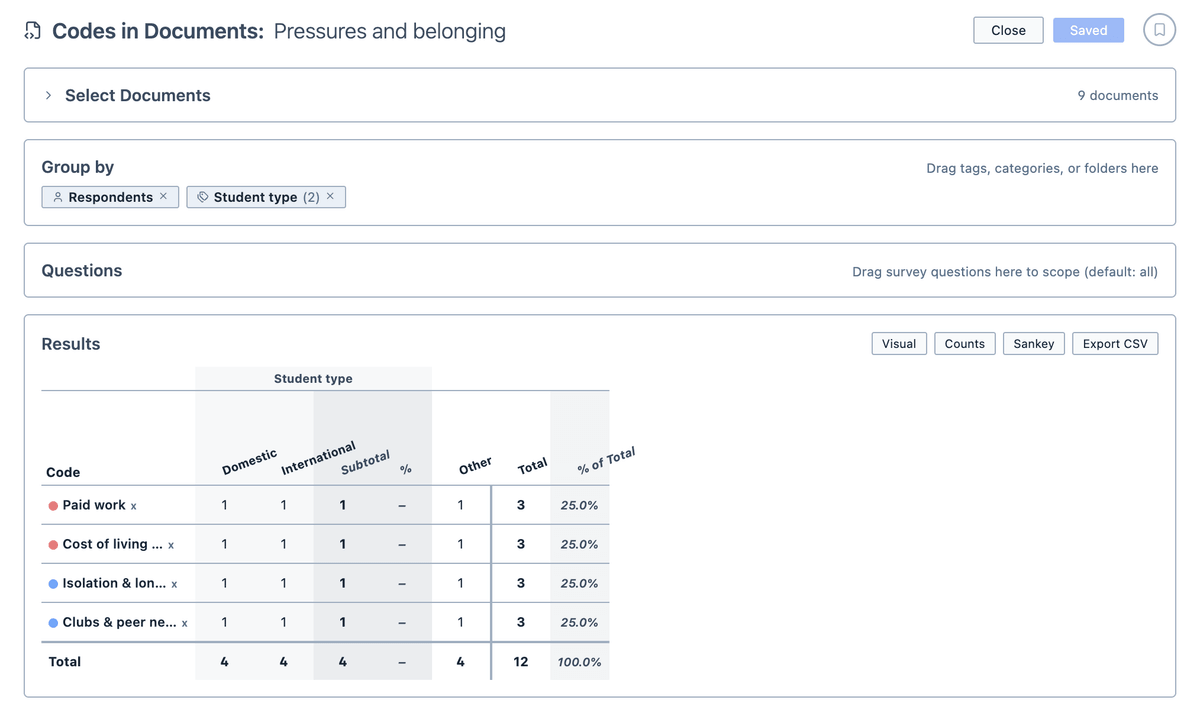
Task: Select the Isolation & lon... code label
Action: pyautogui.click(x=114, y=583)
